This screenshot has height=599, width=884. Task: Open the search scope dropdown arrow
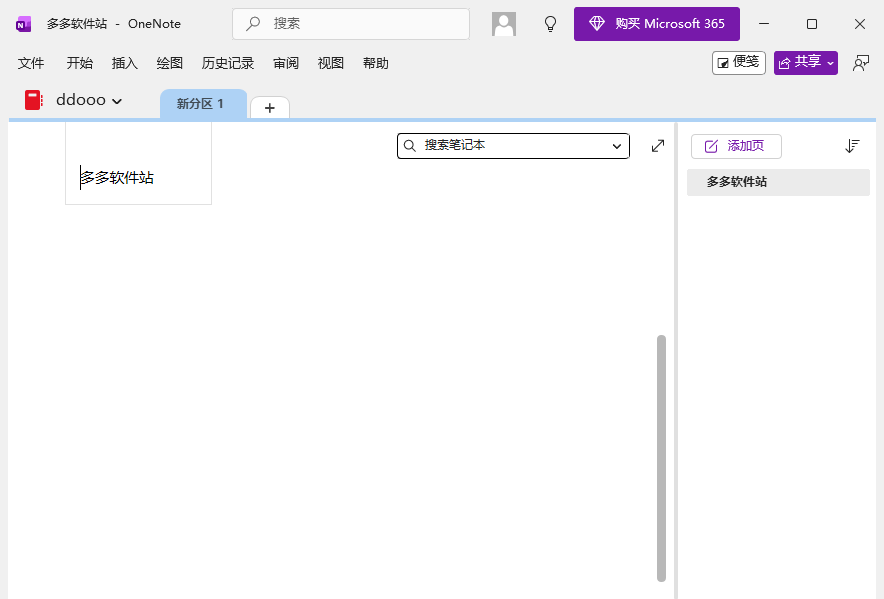617,146
